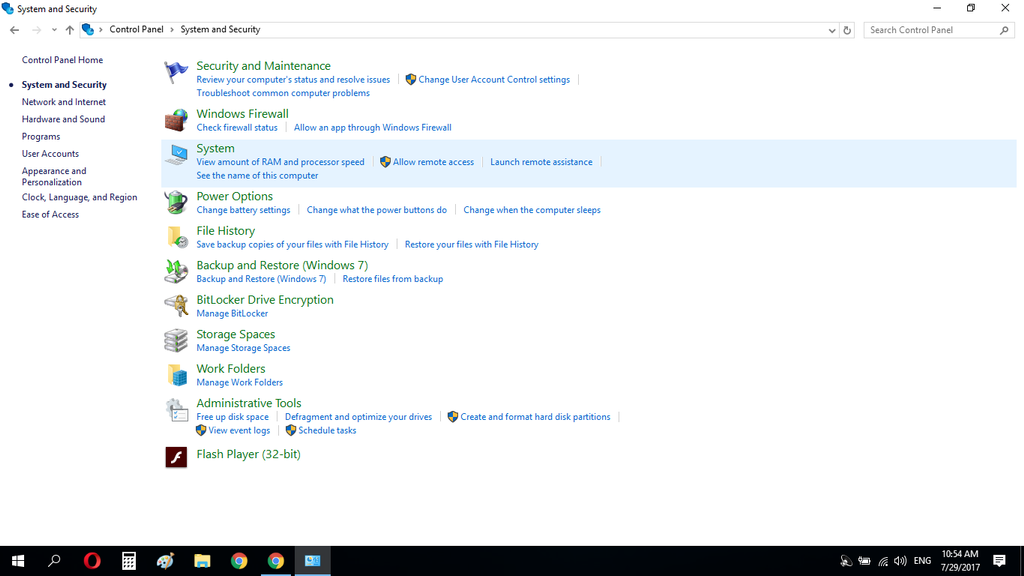Click the battery tray icon

[x=865, y=561]
